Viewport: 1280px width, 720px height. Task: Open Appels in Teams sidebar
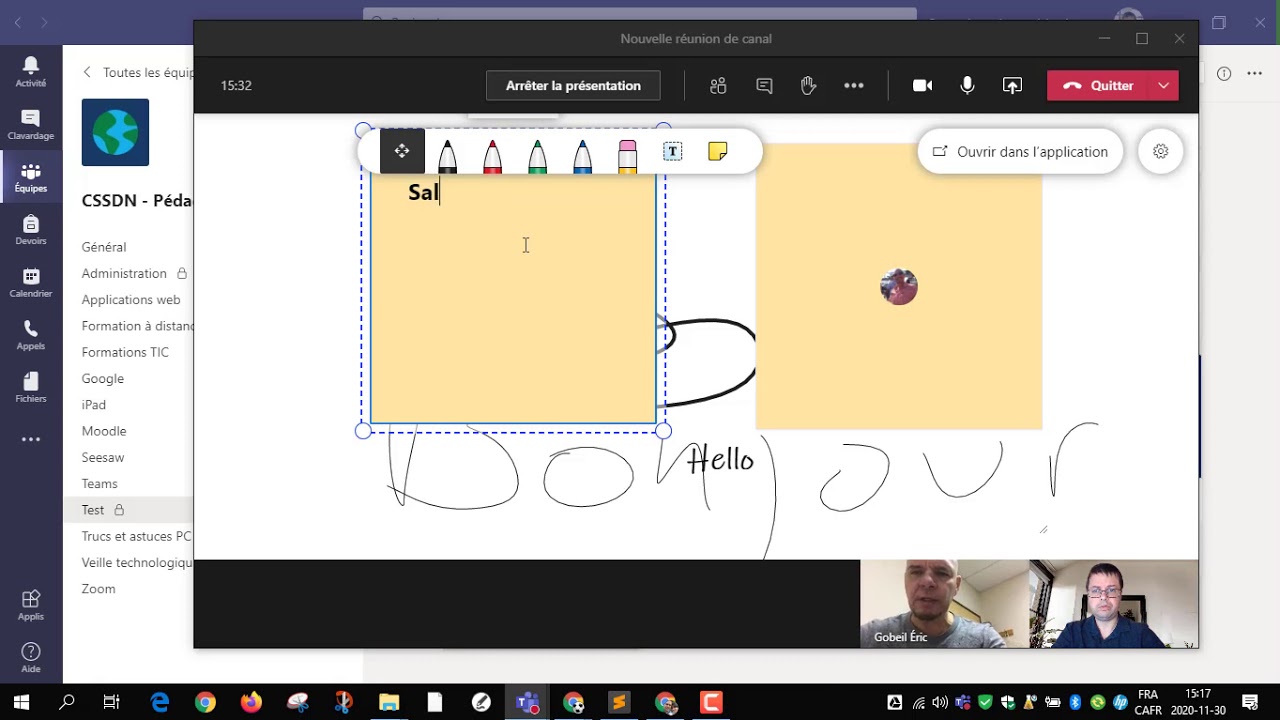(31, 335)
